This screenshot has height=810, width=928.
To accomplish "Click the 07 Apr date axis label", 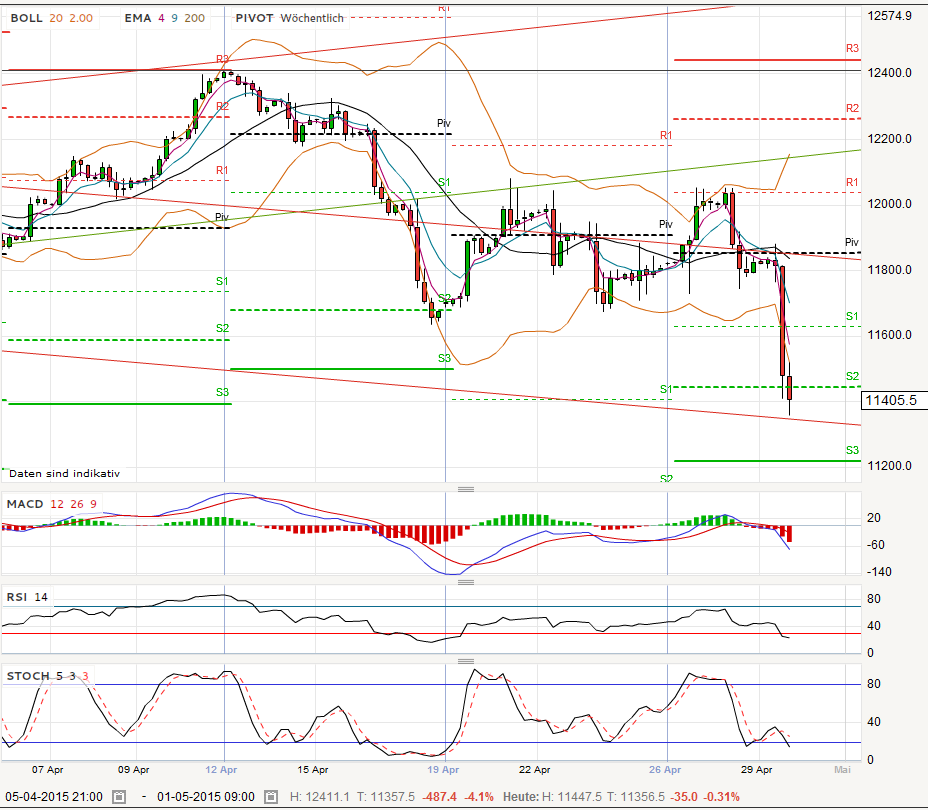I will [x=47, y=770].
